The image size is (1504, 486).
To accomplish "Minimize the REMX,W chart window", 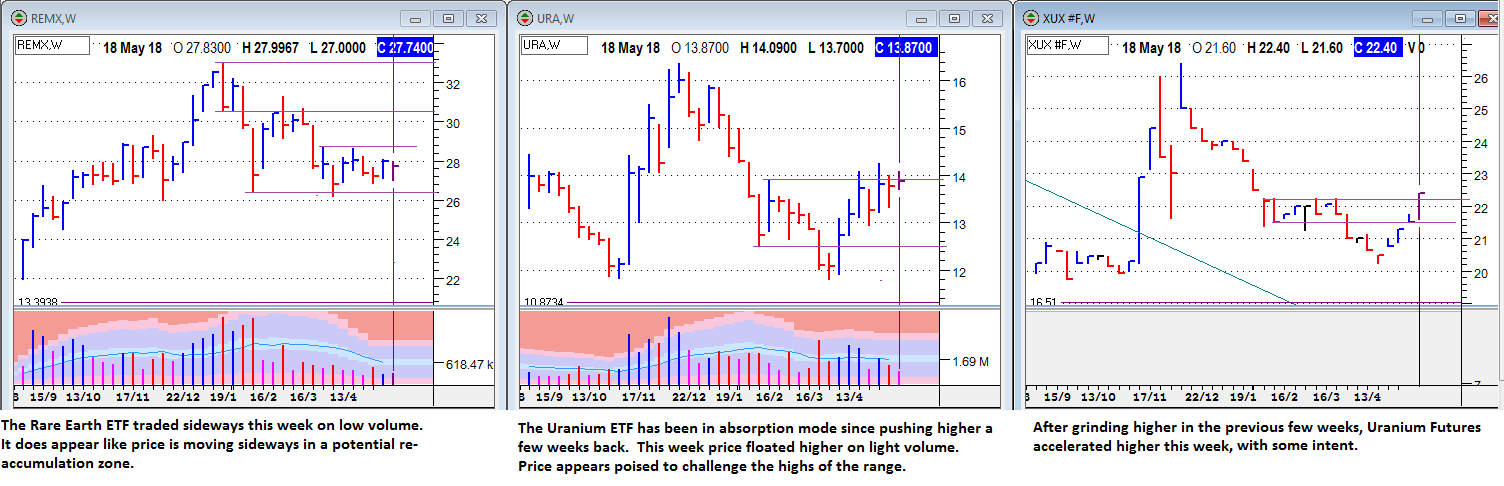I will 416,19.
